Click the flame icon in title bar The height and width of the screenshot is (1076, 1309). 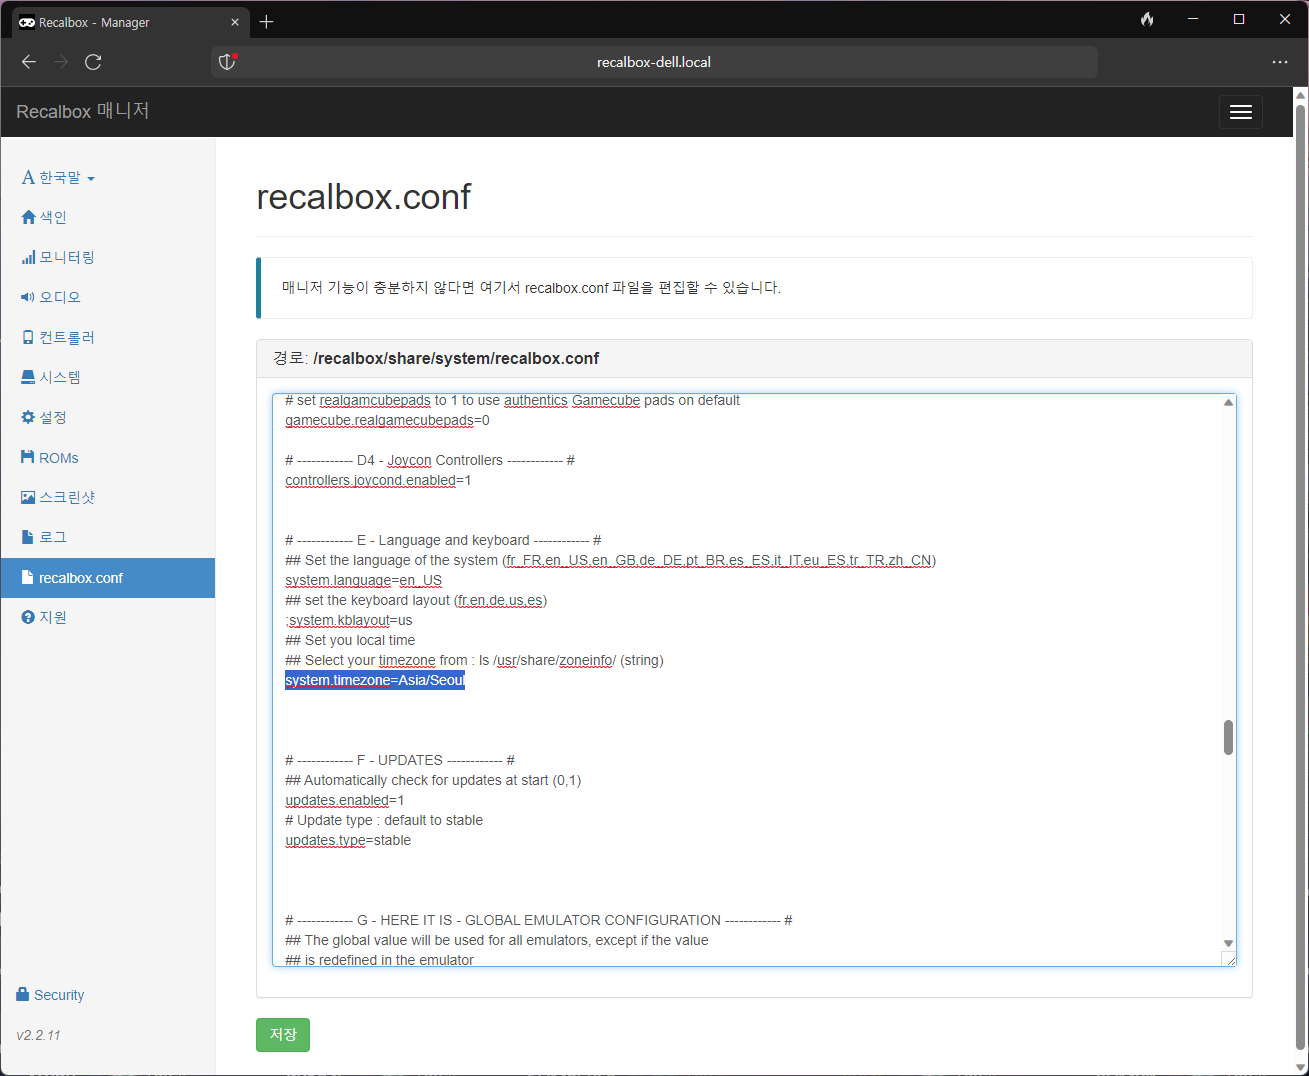coord(1147,19)
